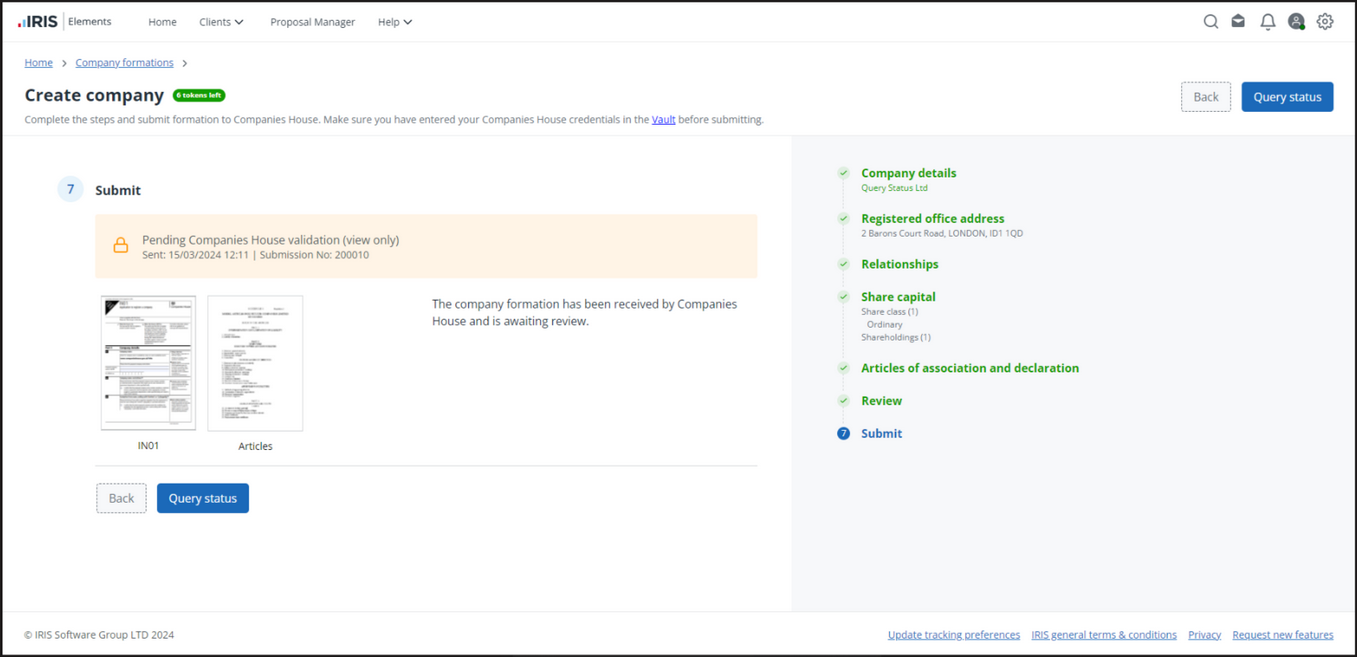Go to Company details step
Screen dimensions: 1357x657
908,173
